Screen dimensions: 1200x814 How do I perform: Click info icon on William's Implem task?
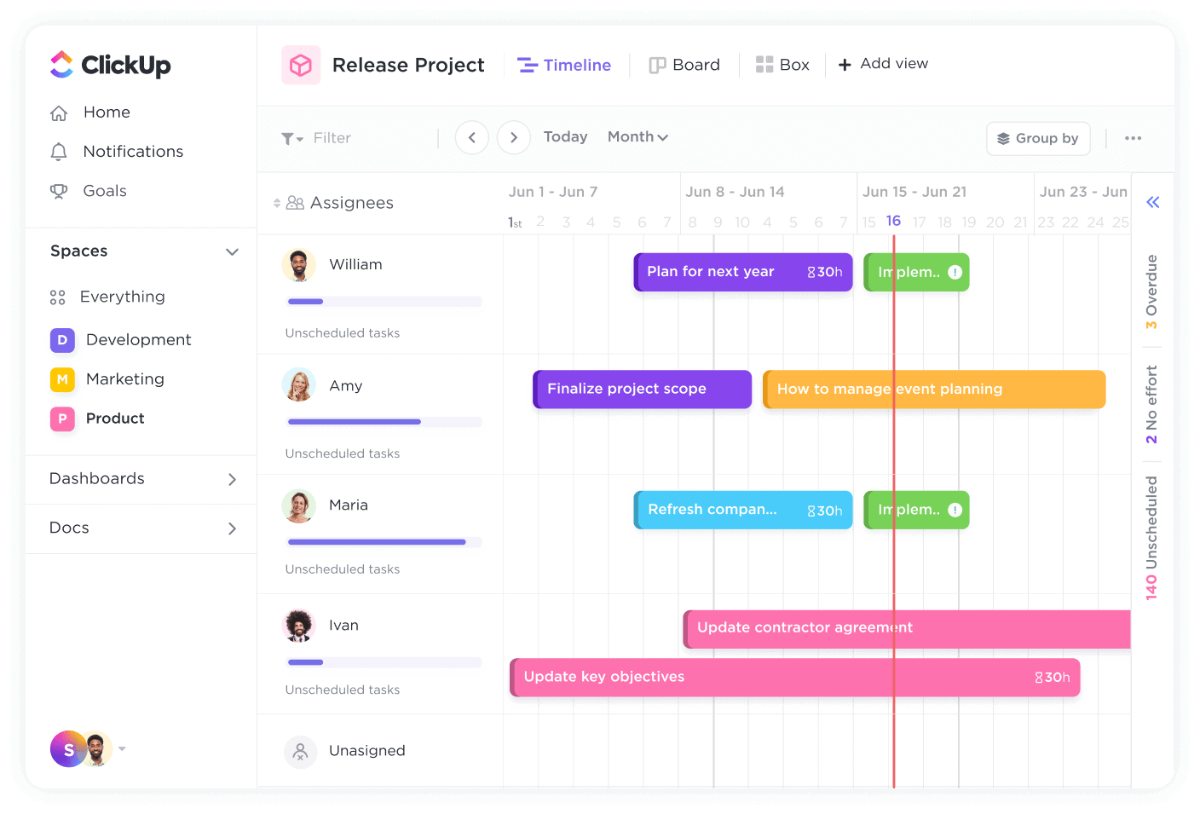tap(955, 272)
